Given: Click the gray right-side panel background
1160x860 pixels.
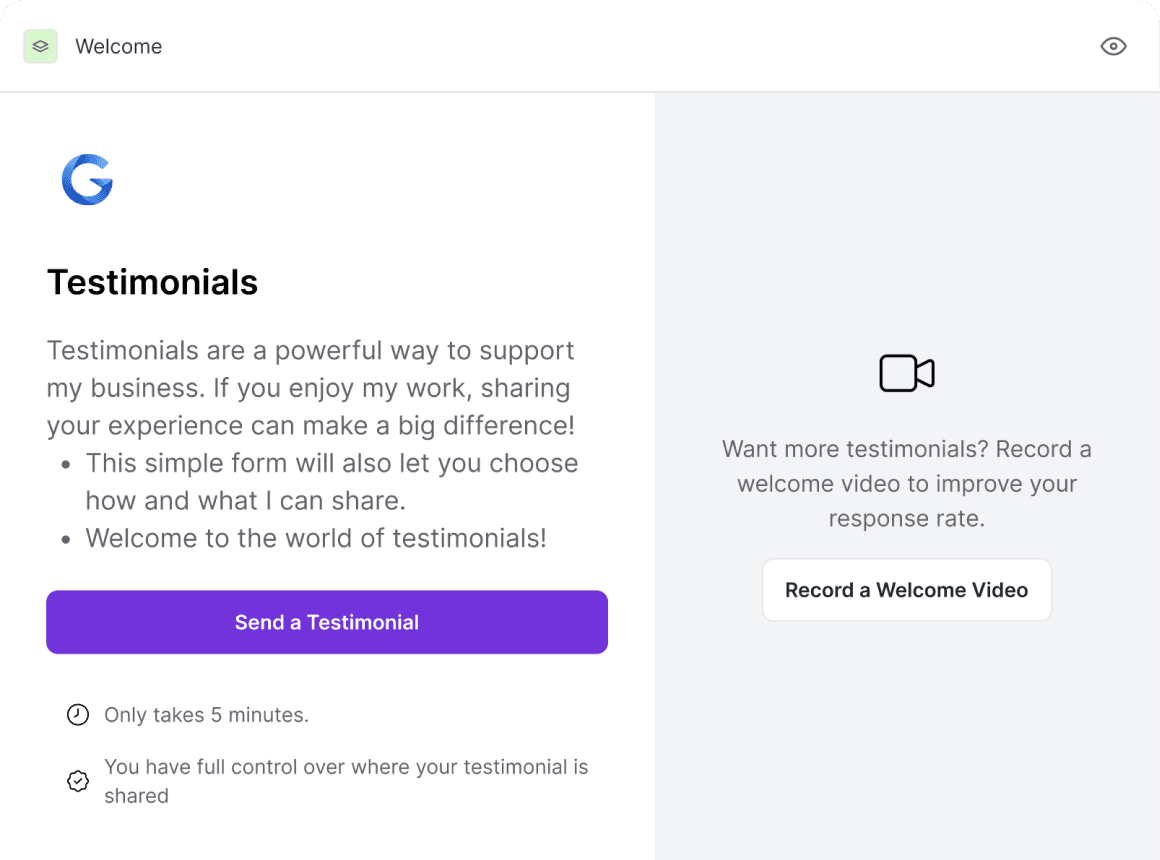Looking at the screenshot, I should [x=906, y=200].
